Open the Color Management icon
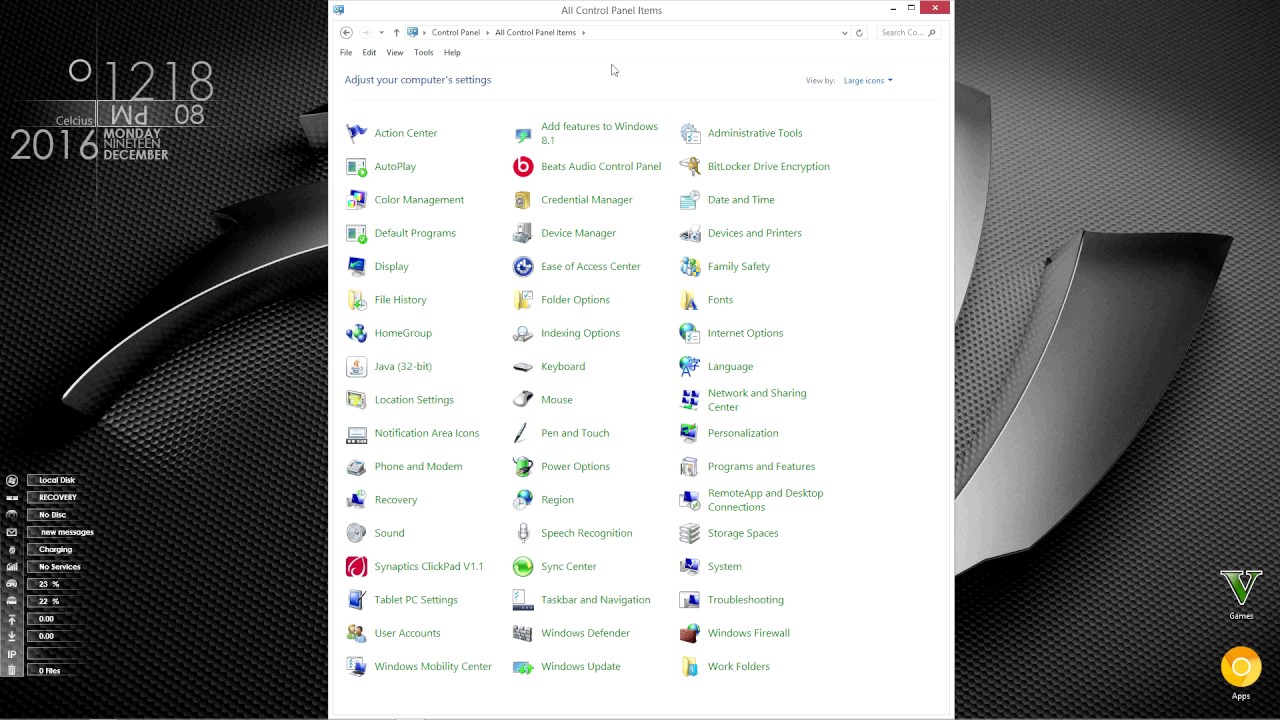 [x=356, y=200]
